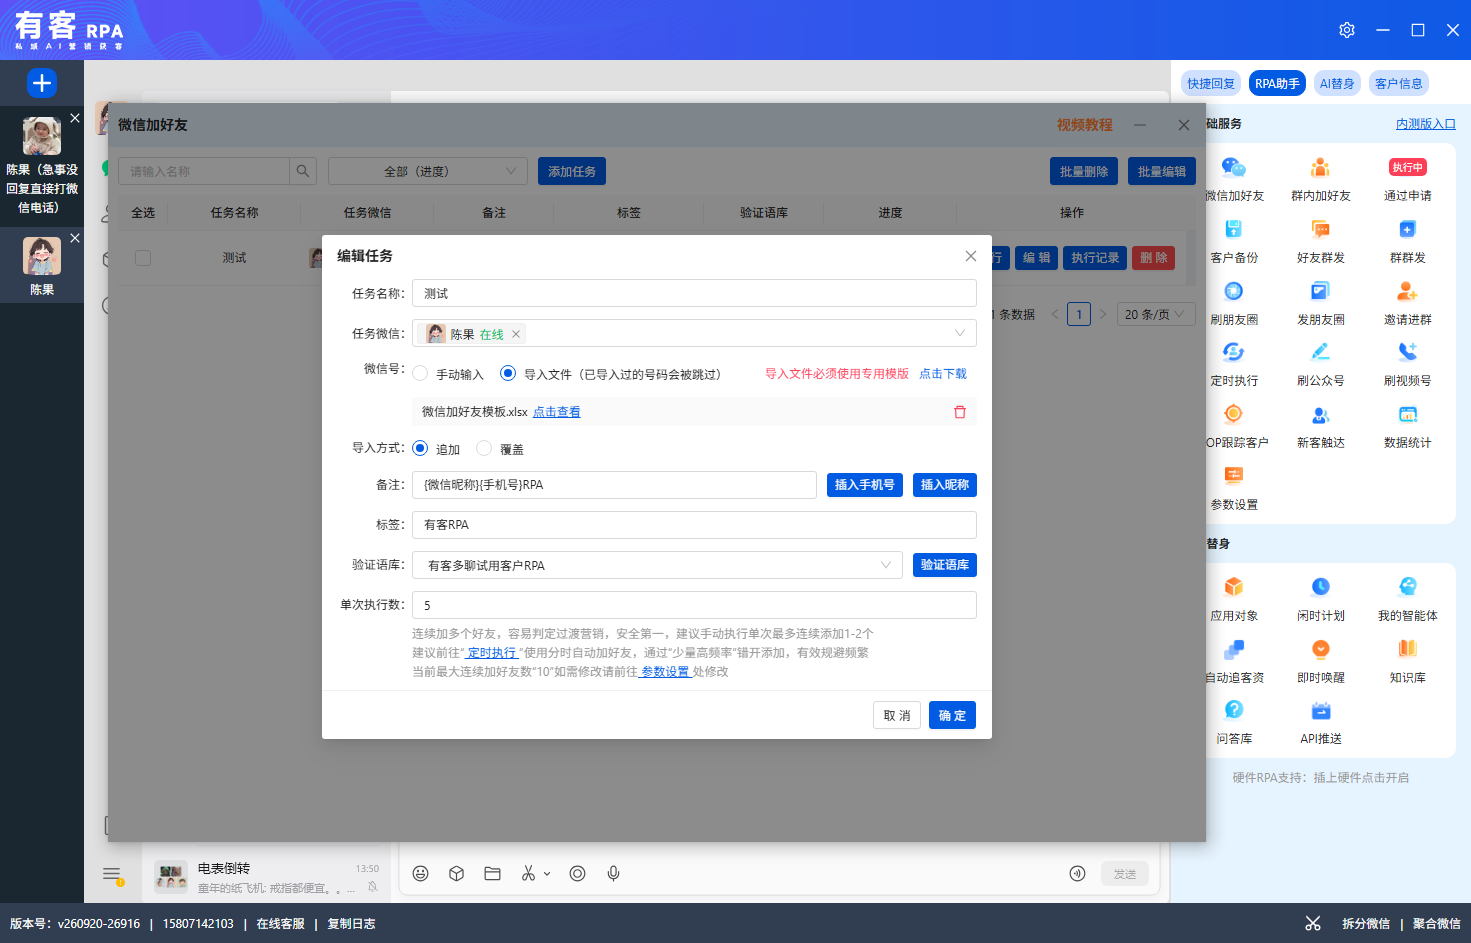The height and width of the screenshot is (943, 1471).
Task: Select the 导入文件 radio option
Action: pyautogui.click(x=508, y=374)
